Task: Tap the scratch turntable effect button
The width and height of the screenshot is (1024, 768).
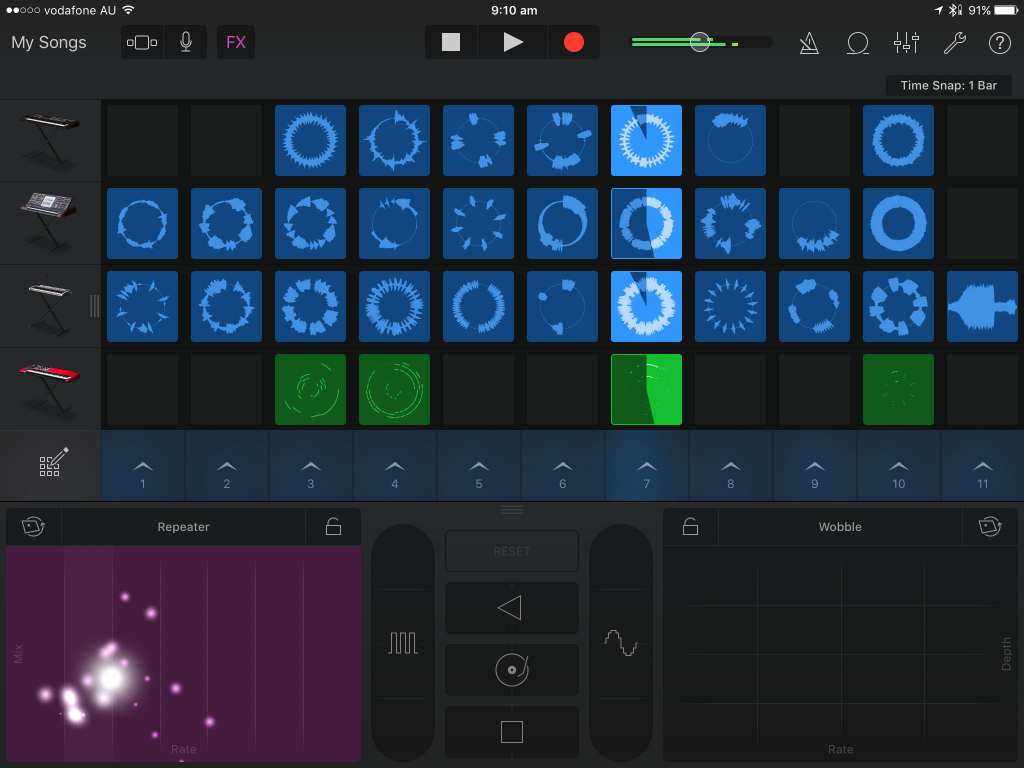Action: [x=511, y=670]
